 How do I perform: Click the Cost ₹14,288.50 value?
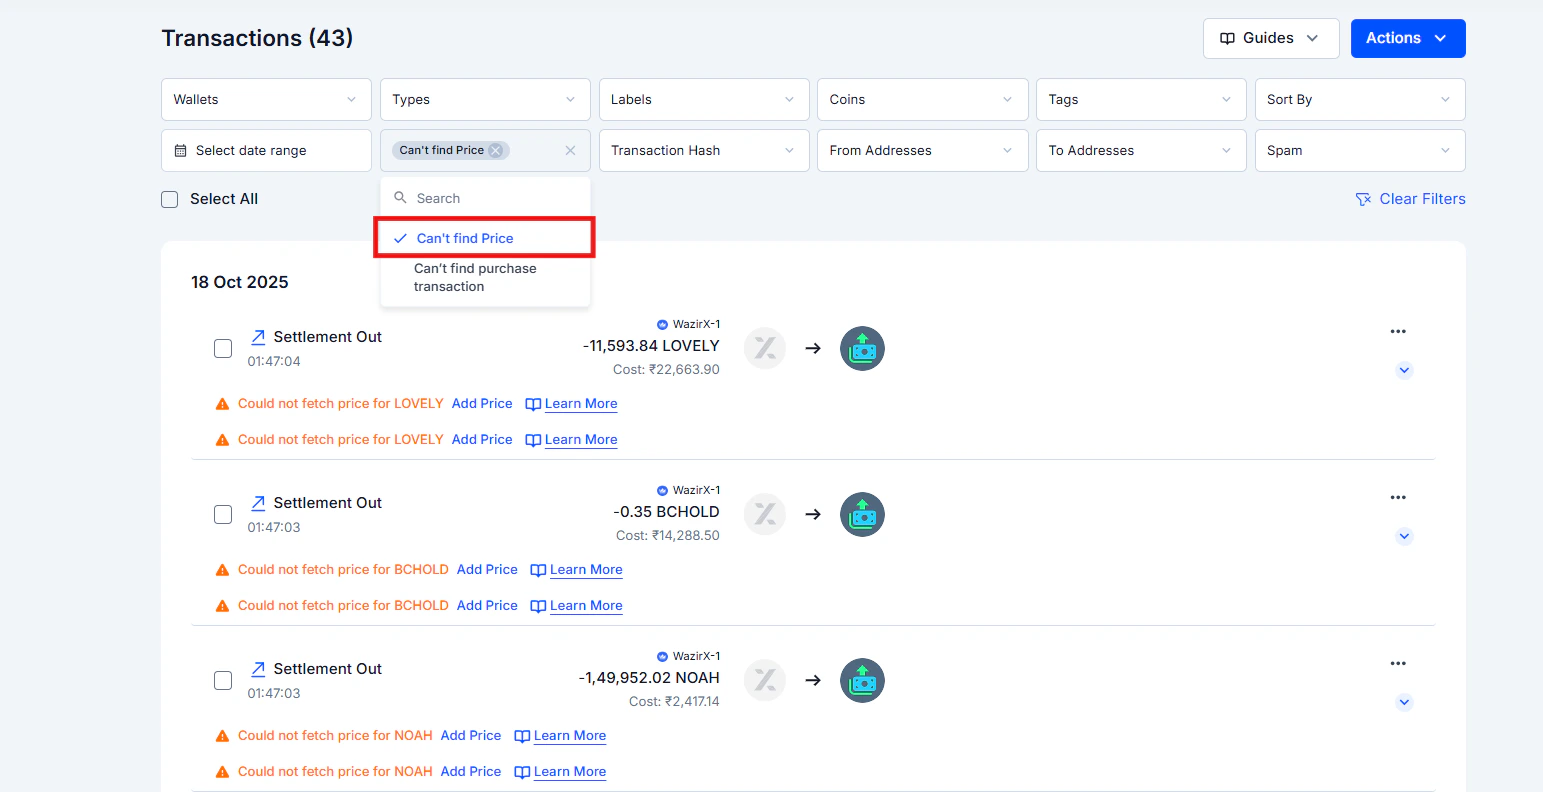pyautogui.click(x=668, y=535)
